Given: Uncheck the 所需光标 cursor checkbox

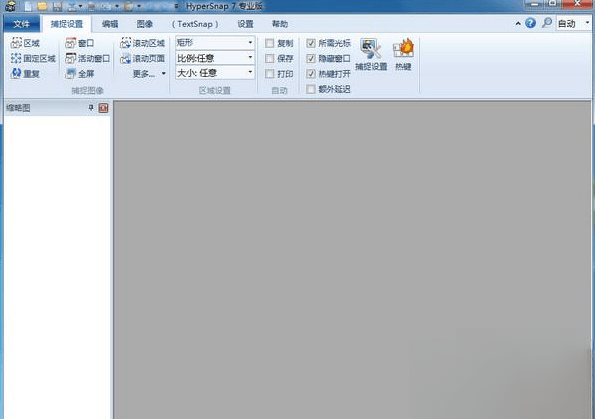Looking at the screenshot, I should coord(311,43).
